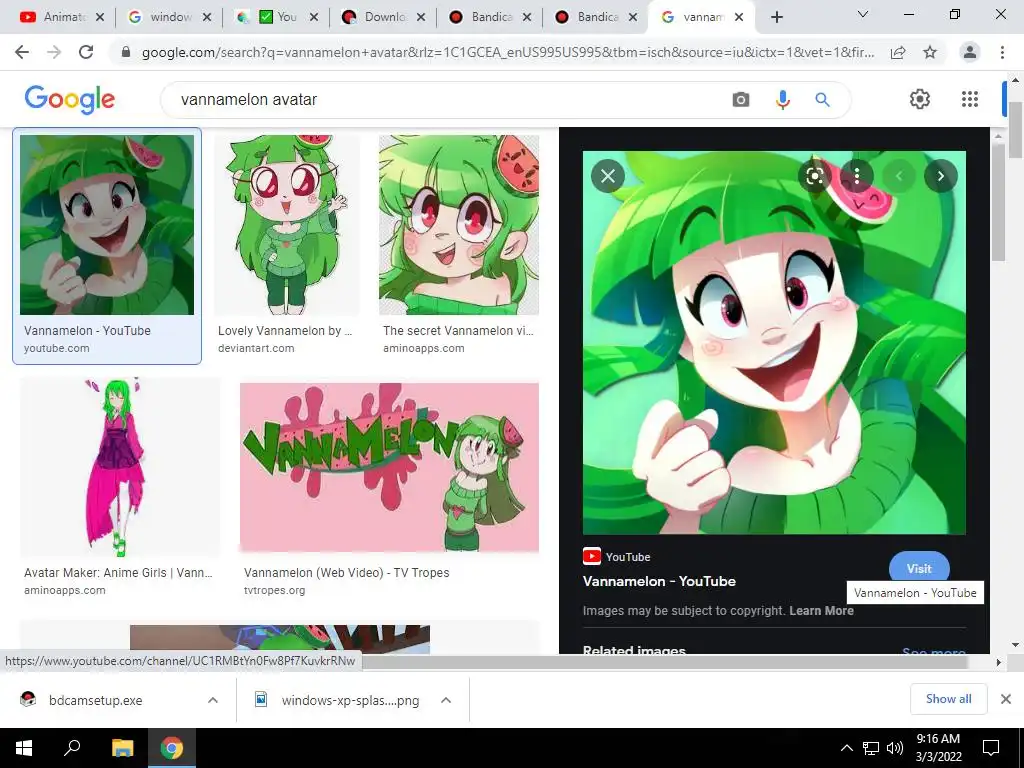1024x768 pixels.
Task: Expand bdcamsetup.exe download options
Action: tap(213, 700)
